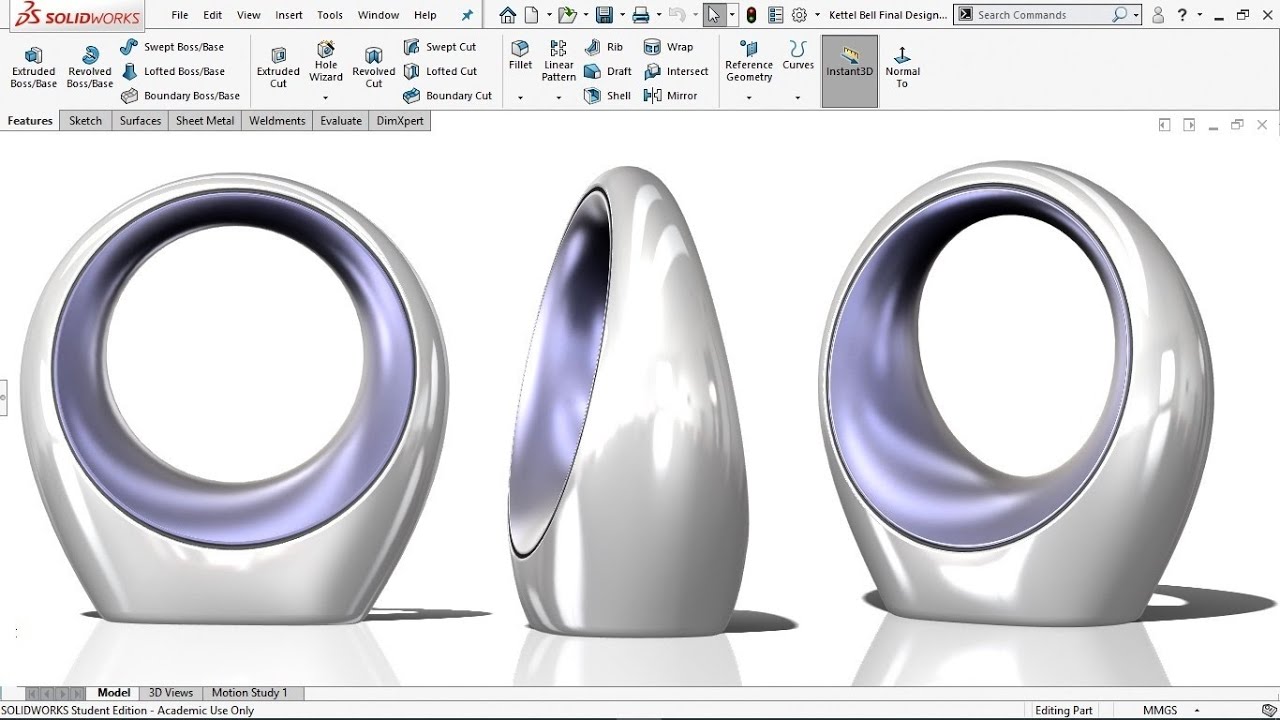Click the Home icon in title bar
1280x720 pixels.
coord(508,15)
